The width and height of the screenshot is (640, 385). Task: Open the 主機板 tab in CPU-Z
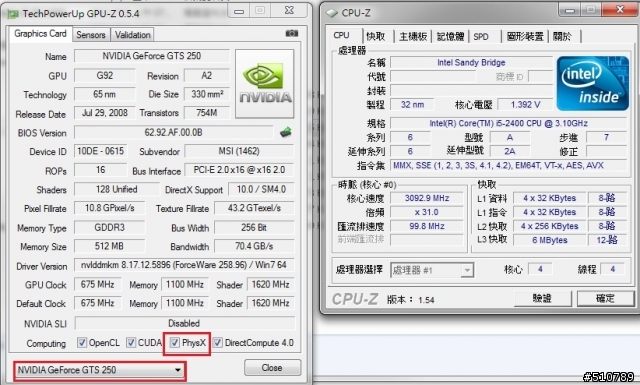pos(413,37)
